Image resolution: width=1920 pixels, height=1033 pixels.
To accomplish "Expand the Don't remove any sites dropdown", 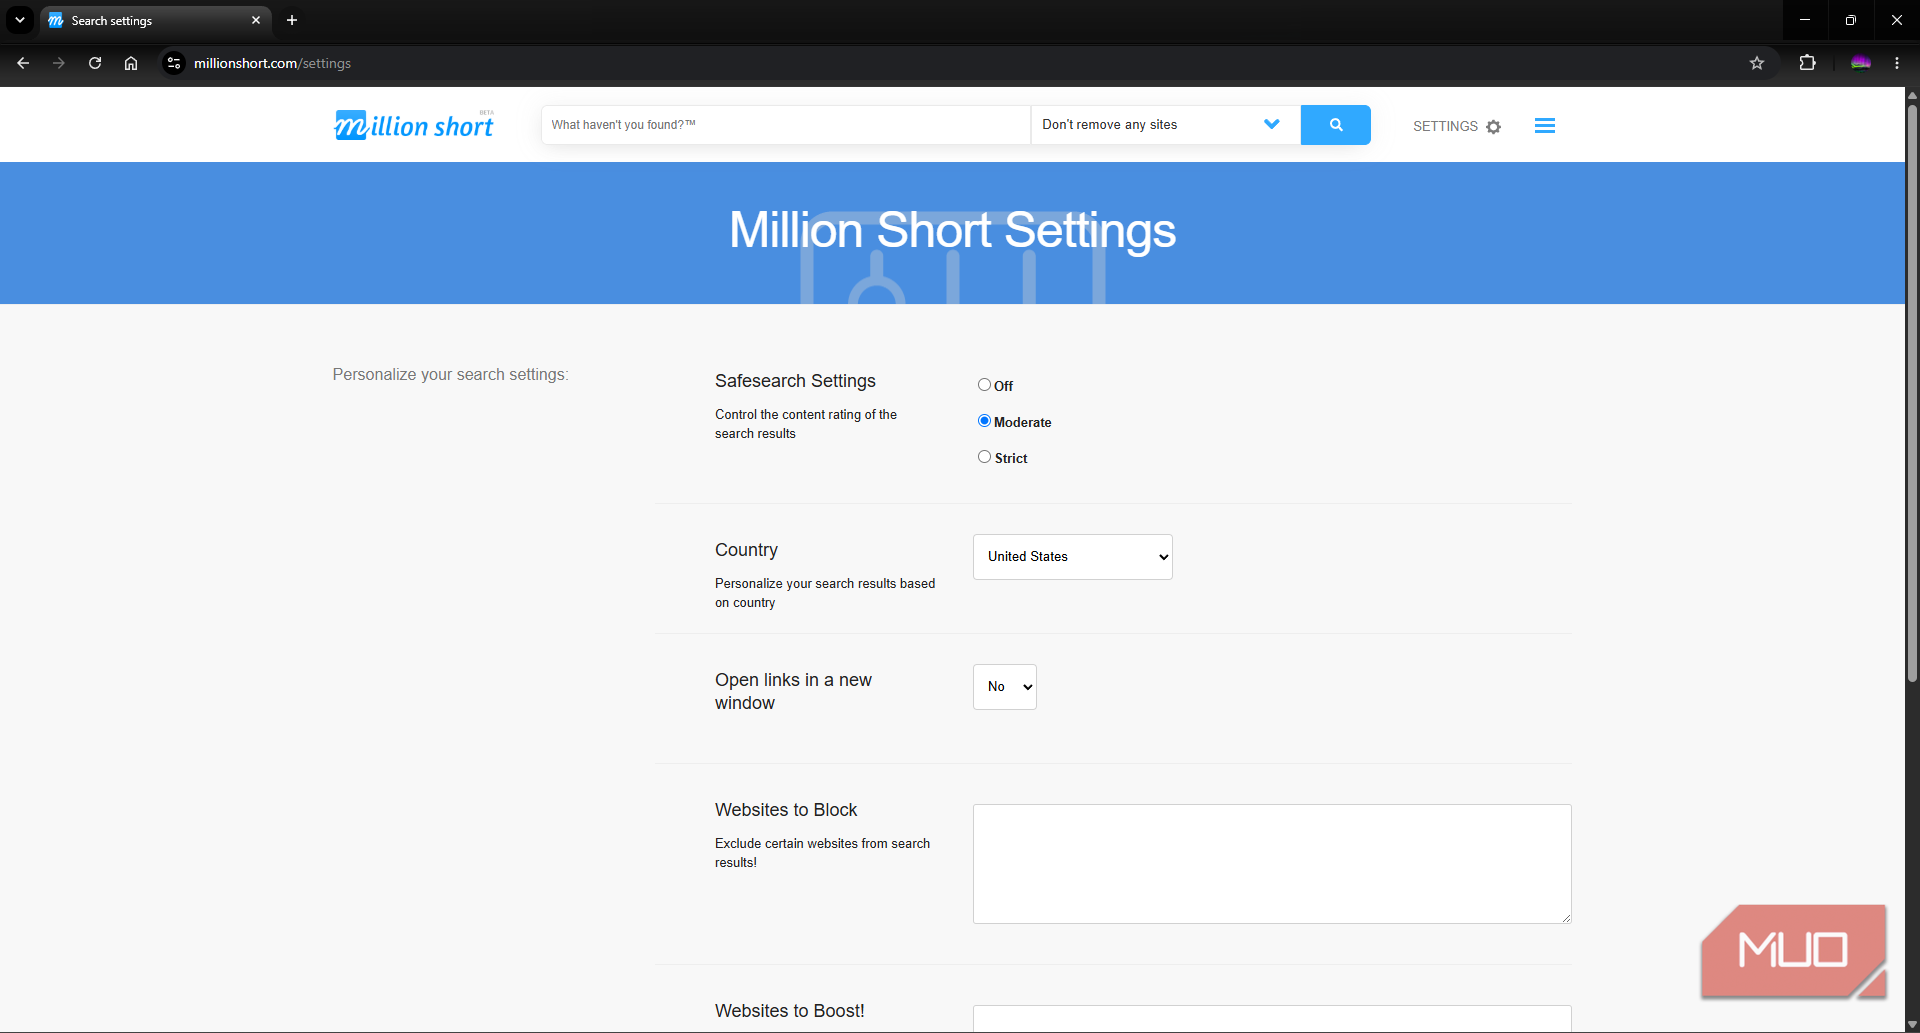I will [1165, 125].
